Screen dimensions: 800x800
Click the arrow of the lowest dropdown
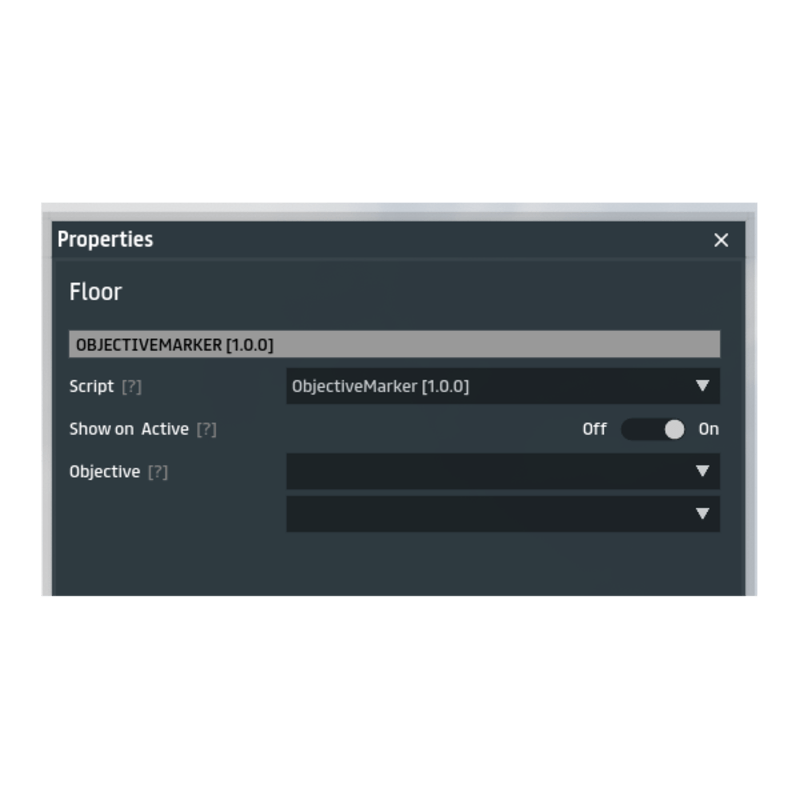[703, 514]
